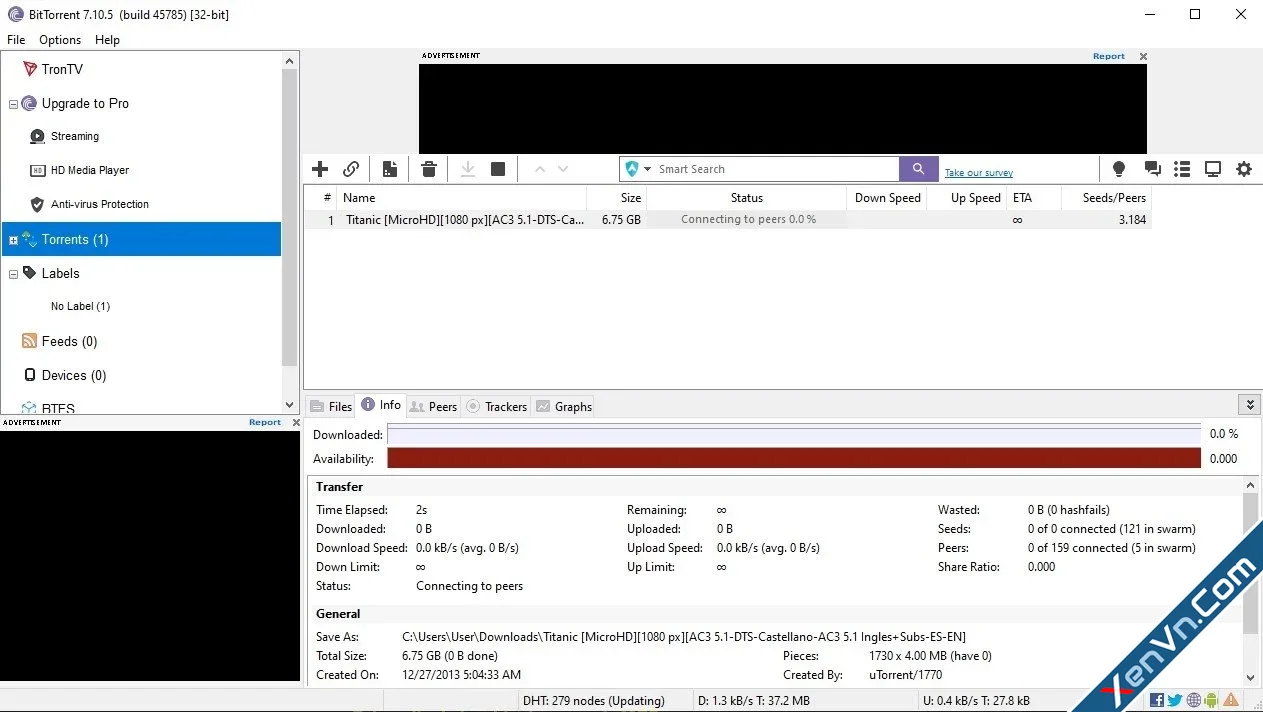This screenshot has width=1263, height=712.
Task: Stop the torrent with the square icon
Action: 498,169
